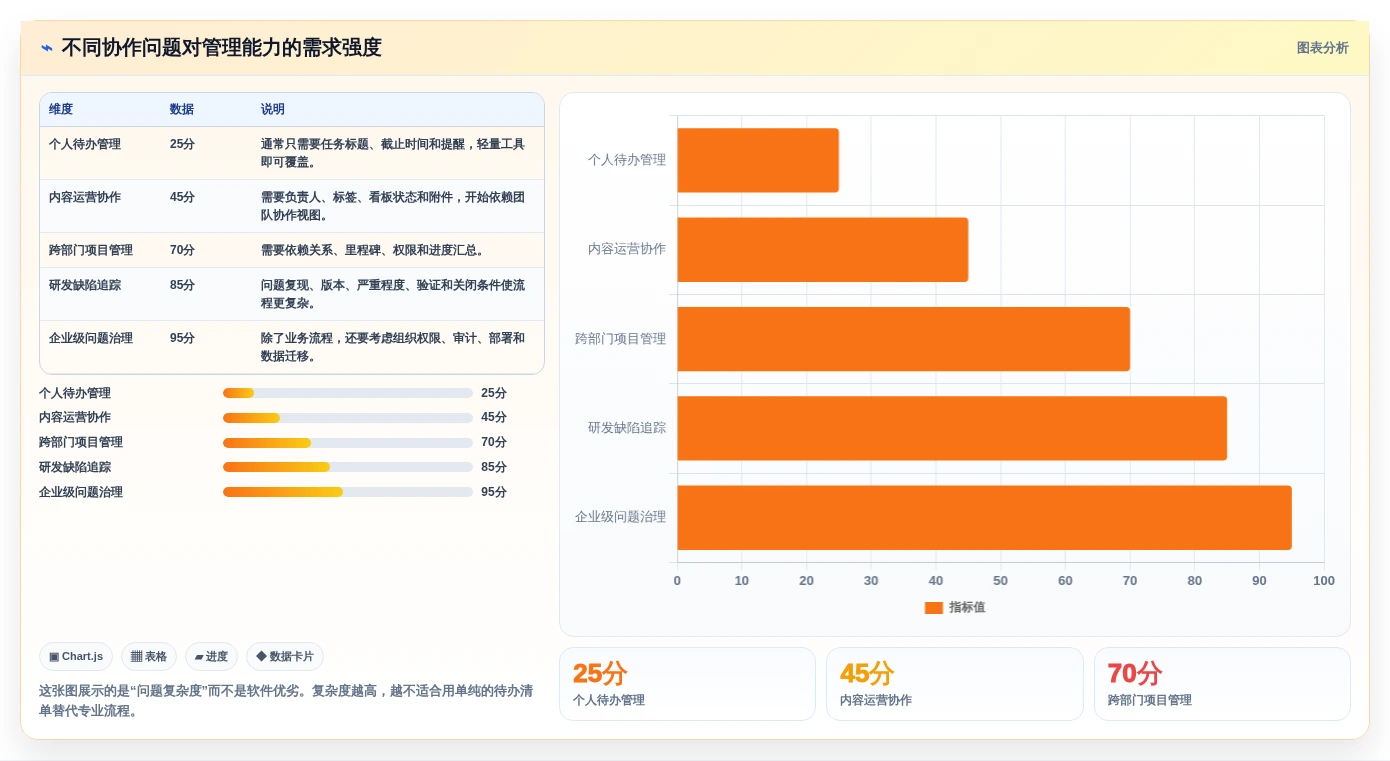Open the 45分 内容运营协作 data card
This screenshot has width=1390, height=761.
tap(955, 684)
